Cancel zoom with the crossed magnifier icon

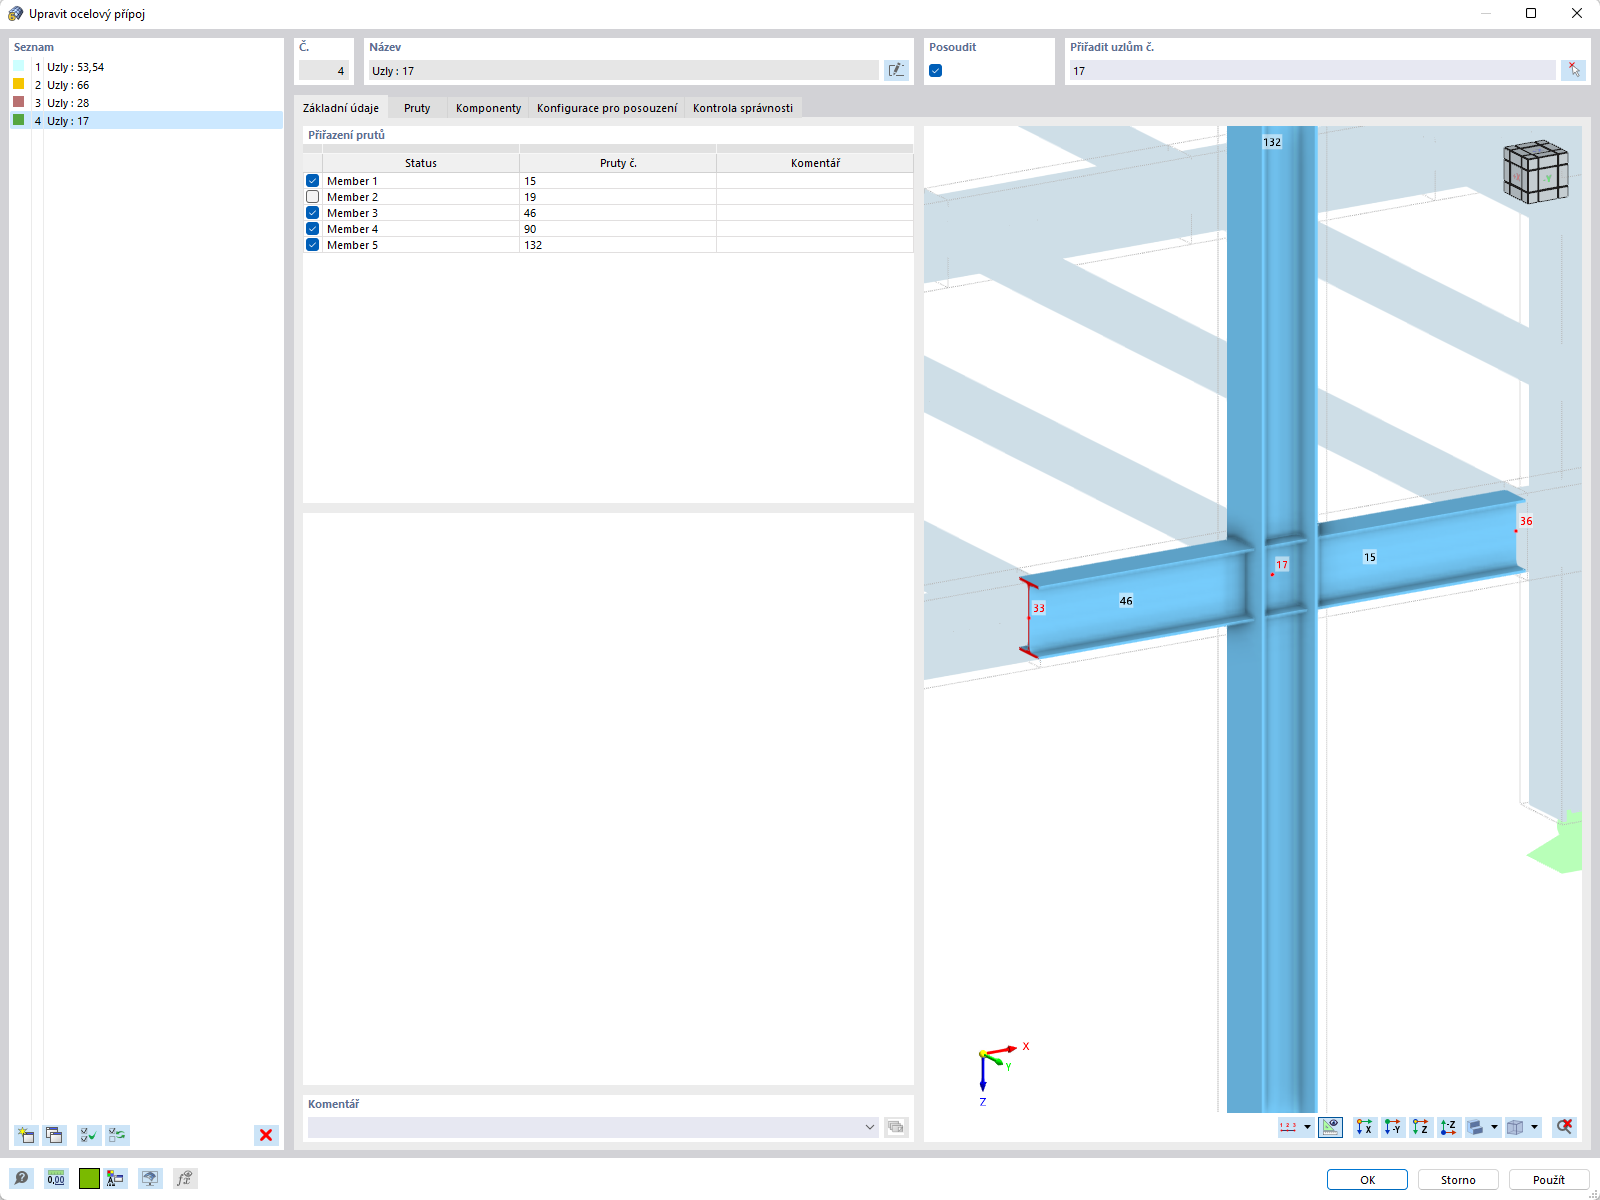pos(1564,1127)
